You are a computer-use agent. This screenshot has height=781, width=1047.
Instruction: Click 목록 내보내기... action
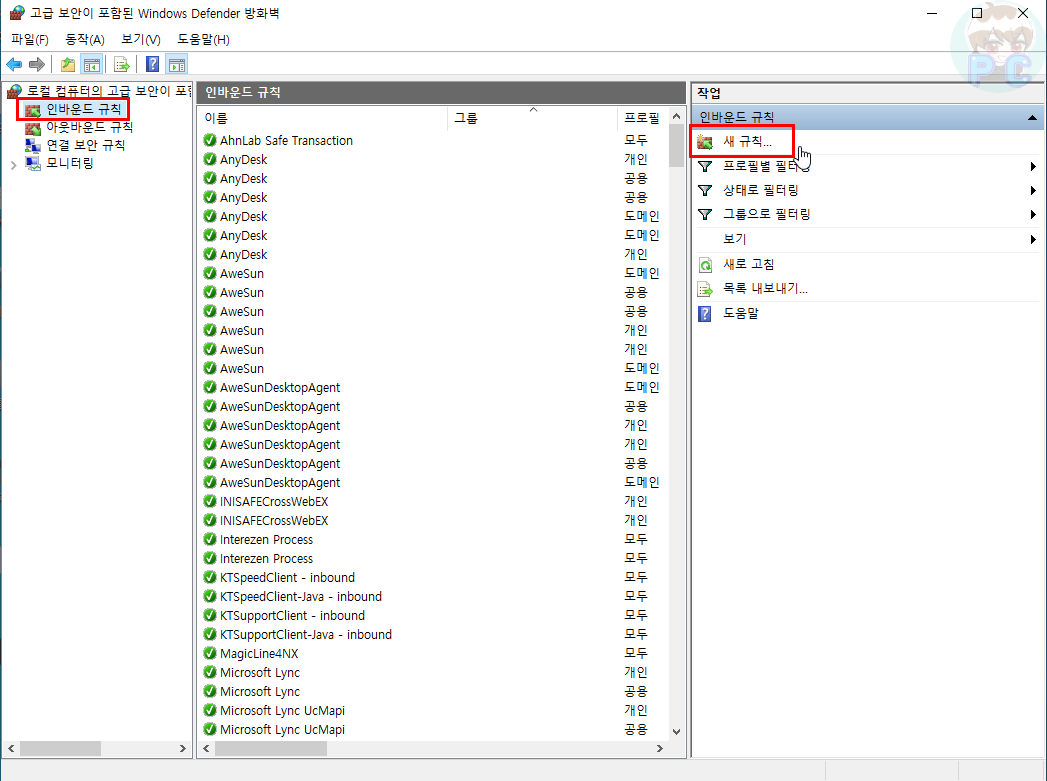(x=765, y=288)
